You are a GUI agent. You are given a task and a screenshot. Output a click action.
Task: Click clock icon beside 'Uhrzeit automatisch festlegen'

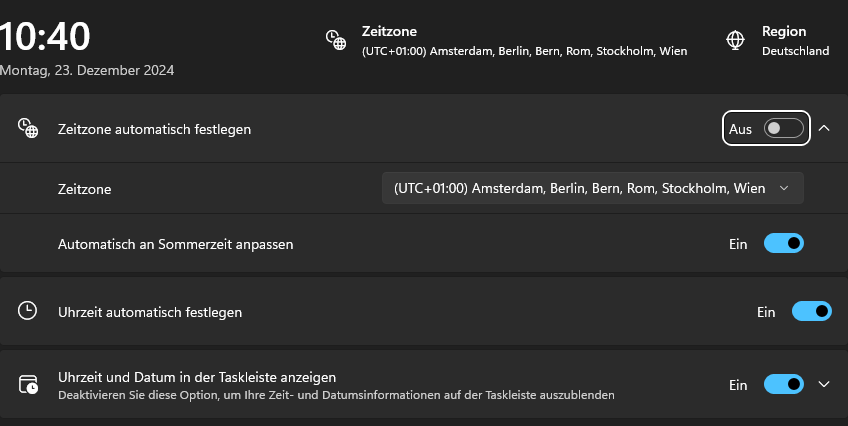[28, 311]
